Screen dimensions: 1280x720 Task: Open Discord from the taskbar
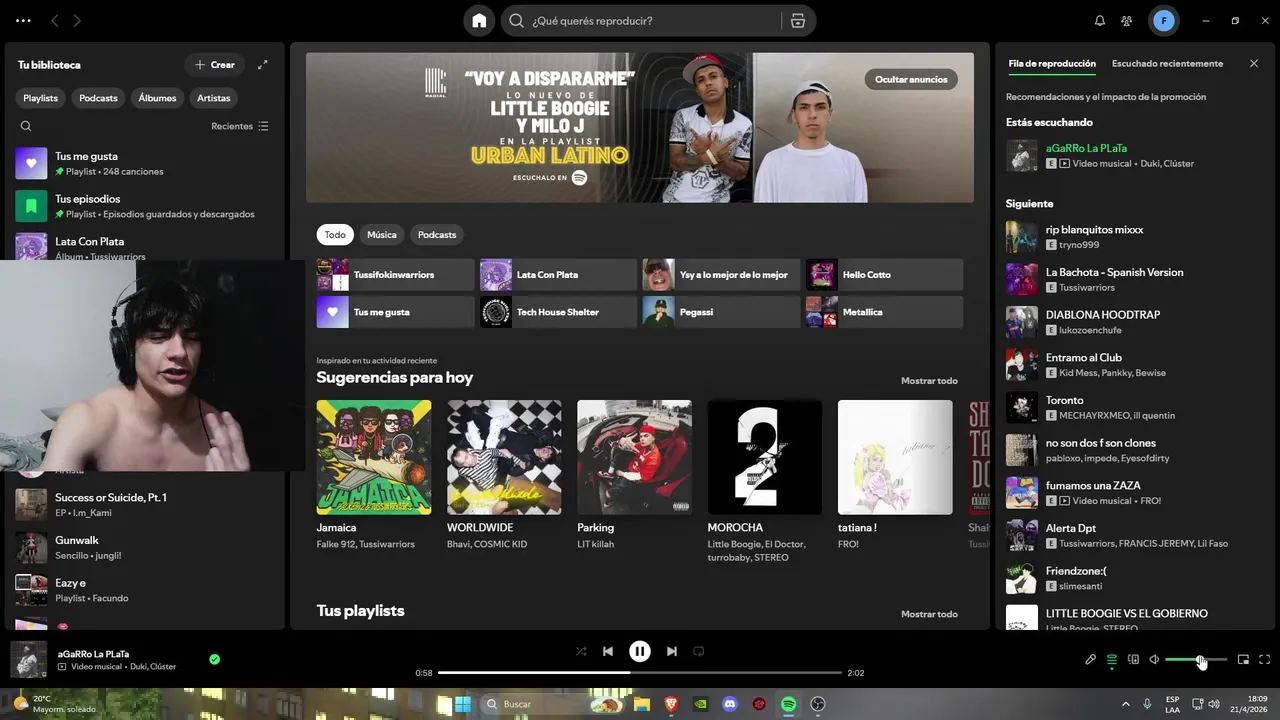coord(730,704)
